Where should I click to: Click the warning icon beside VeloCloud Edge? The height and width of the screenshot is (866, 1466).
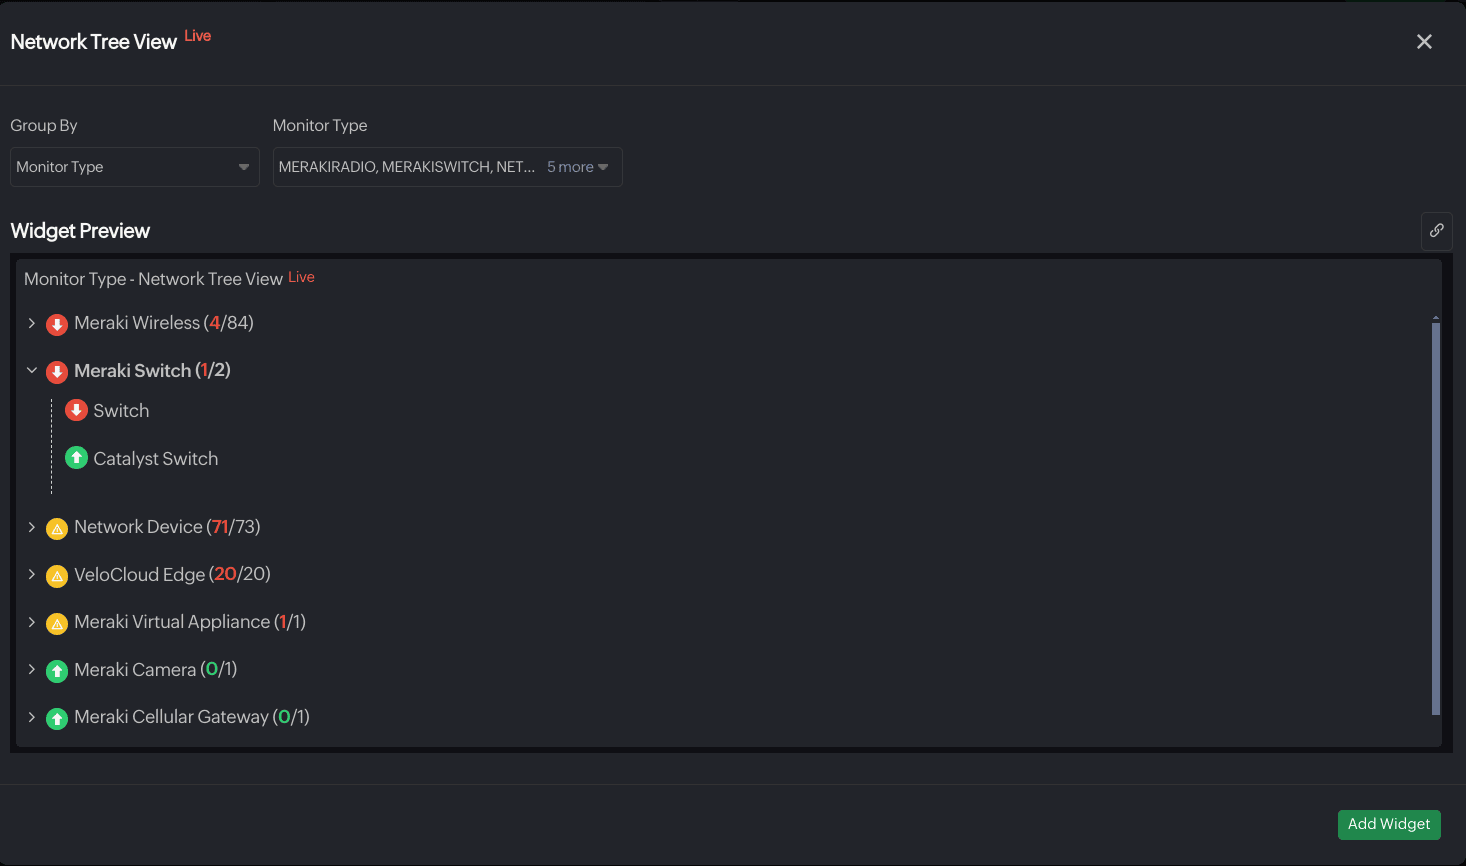coord(57,576)
